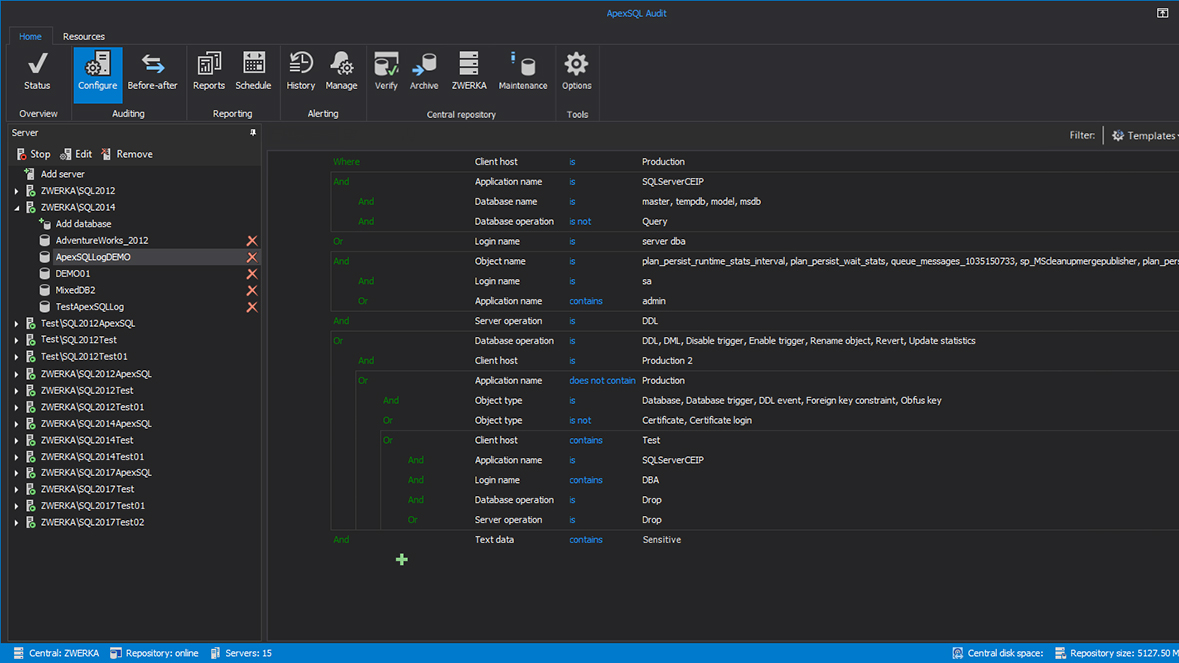This screenshot has height=663, width=1179.
Task: Select the ApexSQLLogDEMO database
Action: [x=92, y=257]
